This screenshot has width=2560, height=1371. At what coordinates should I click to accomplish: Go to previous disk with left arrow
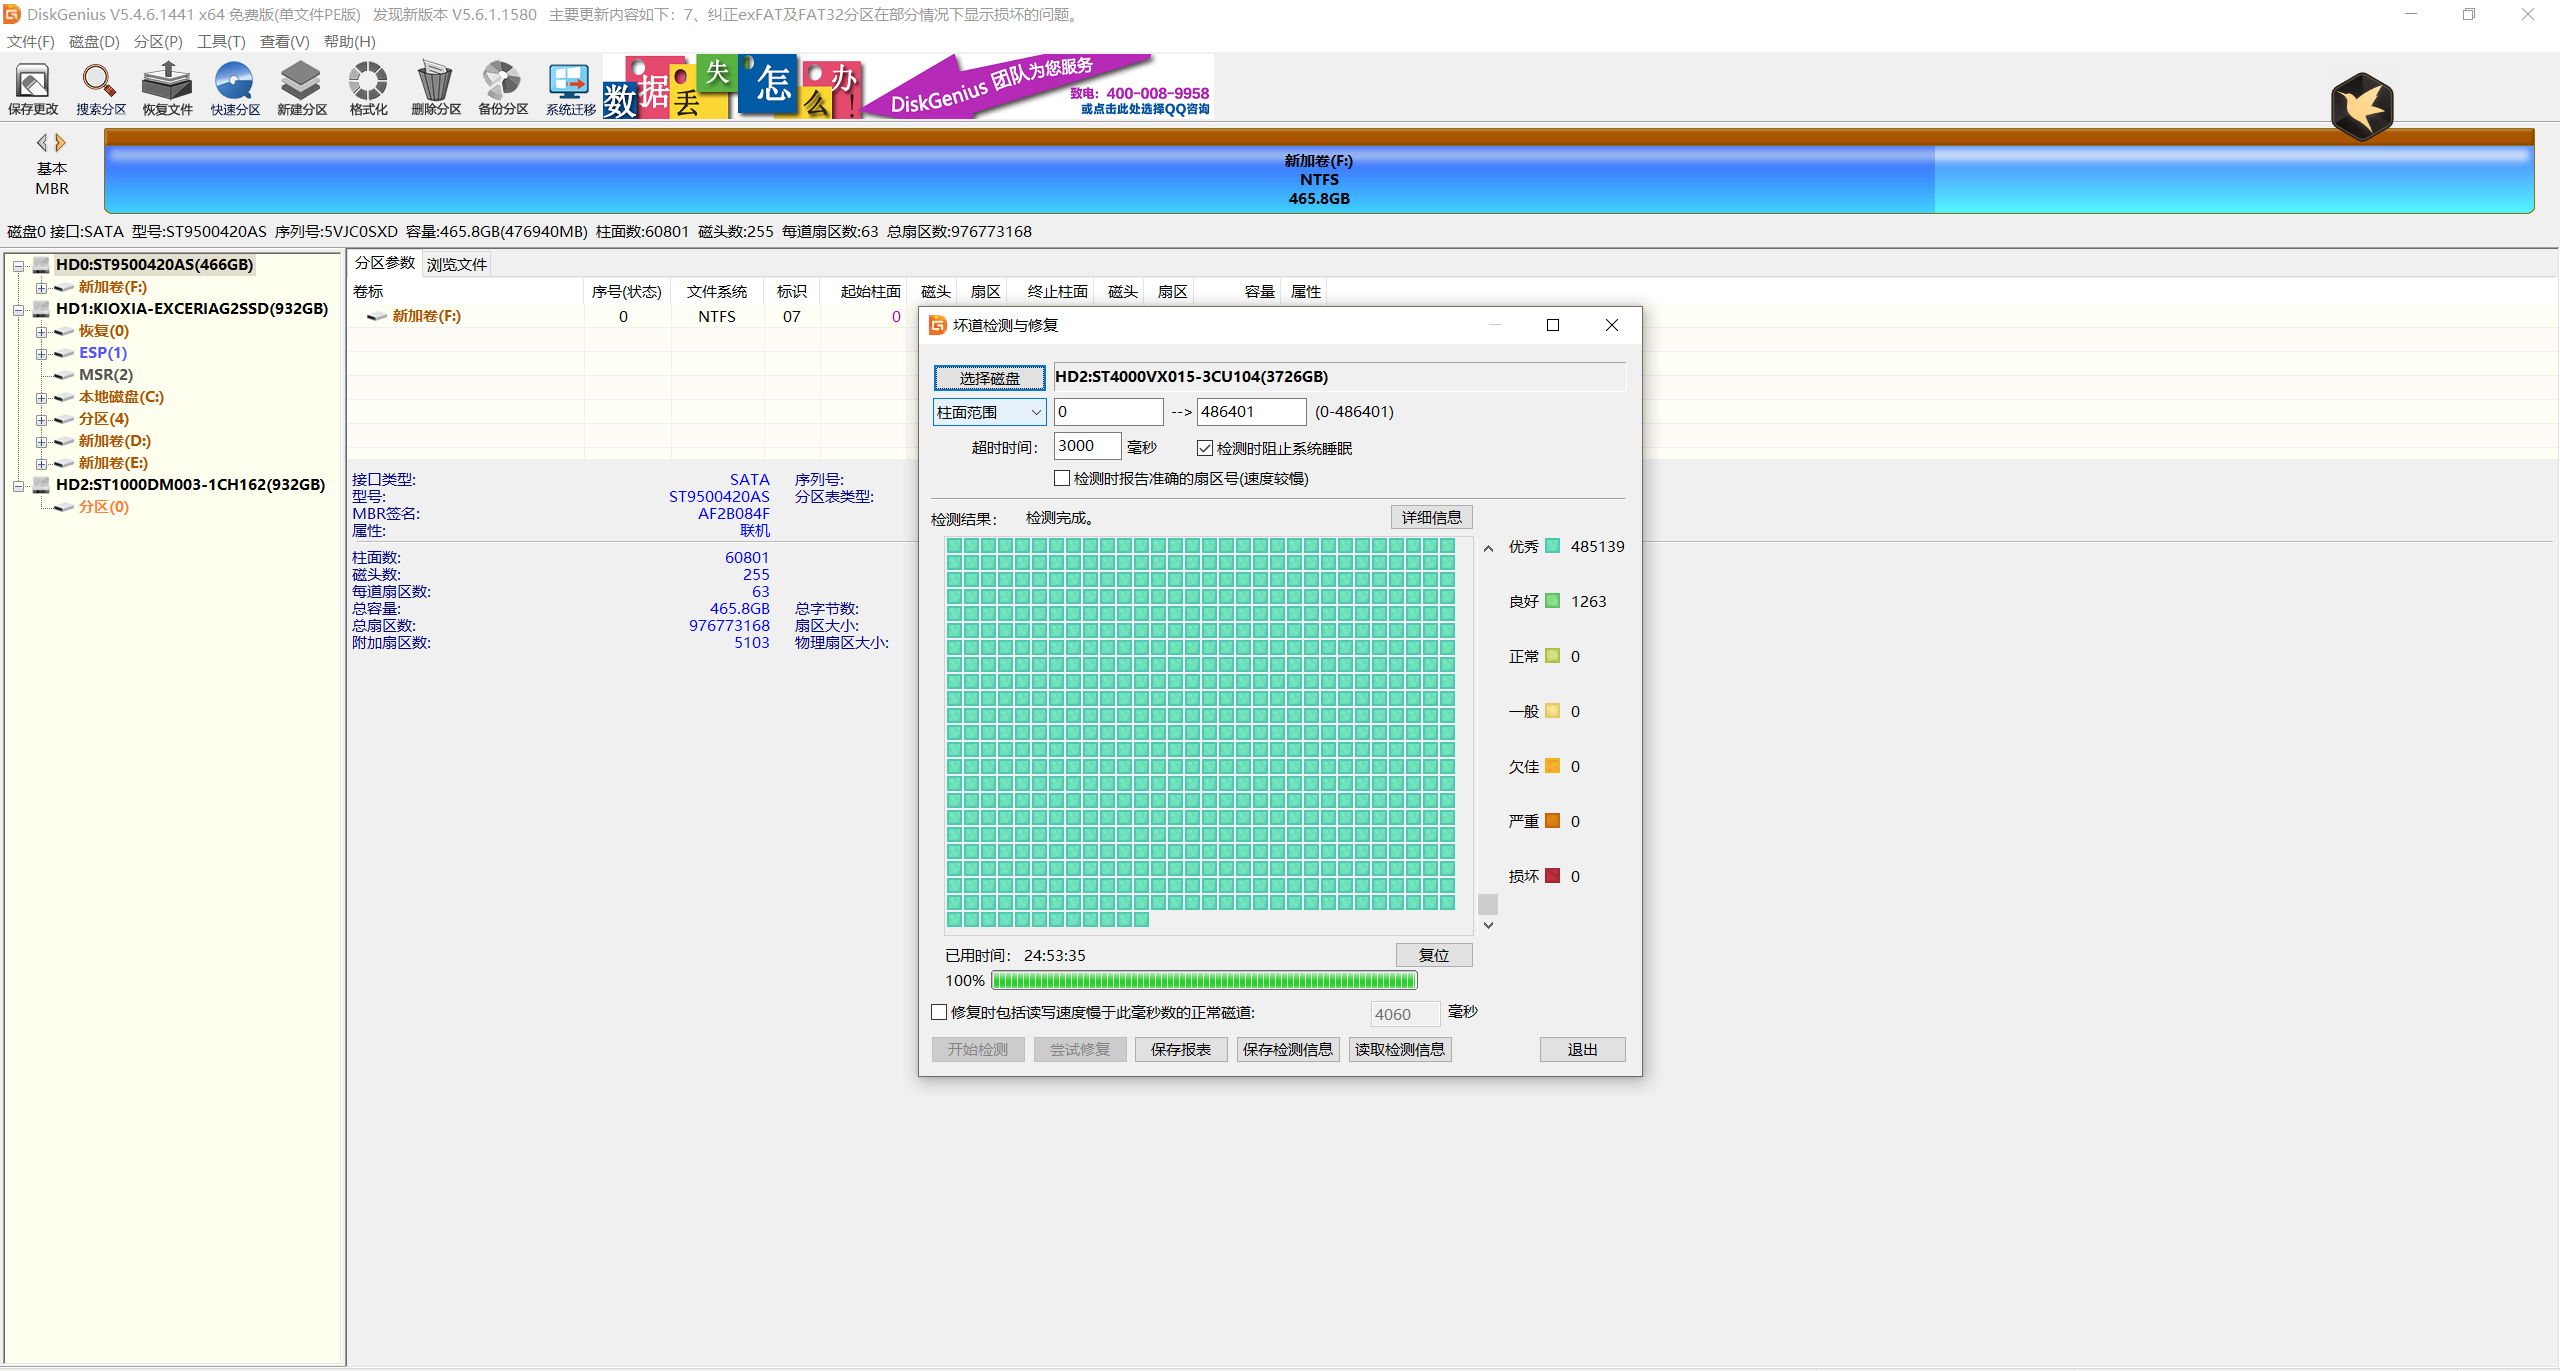42,142
